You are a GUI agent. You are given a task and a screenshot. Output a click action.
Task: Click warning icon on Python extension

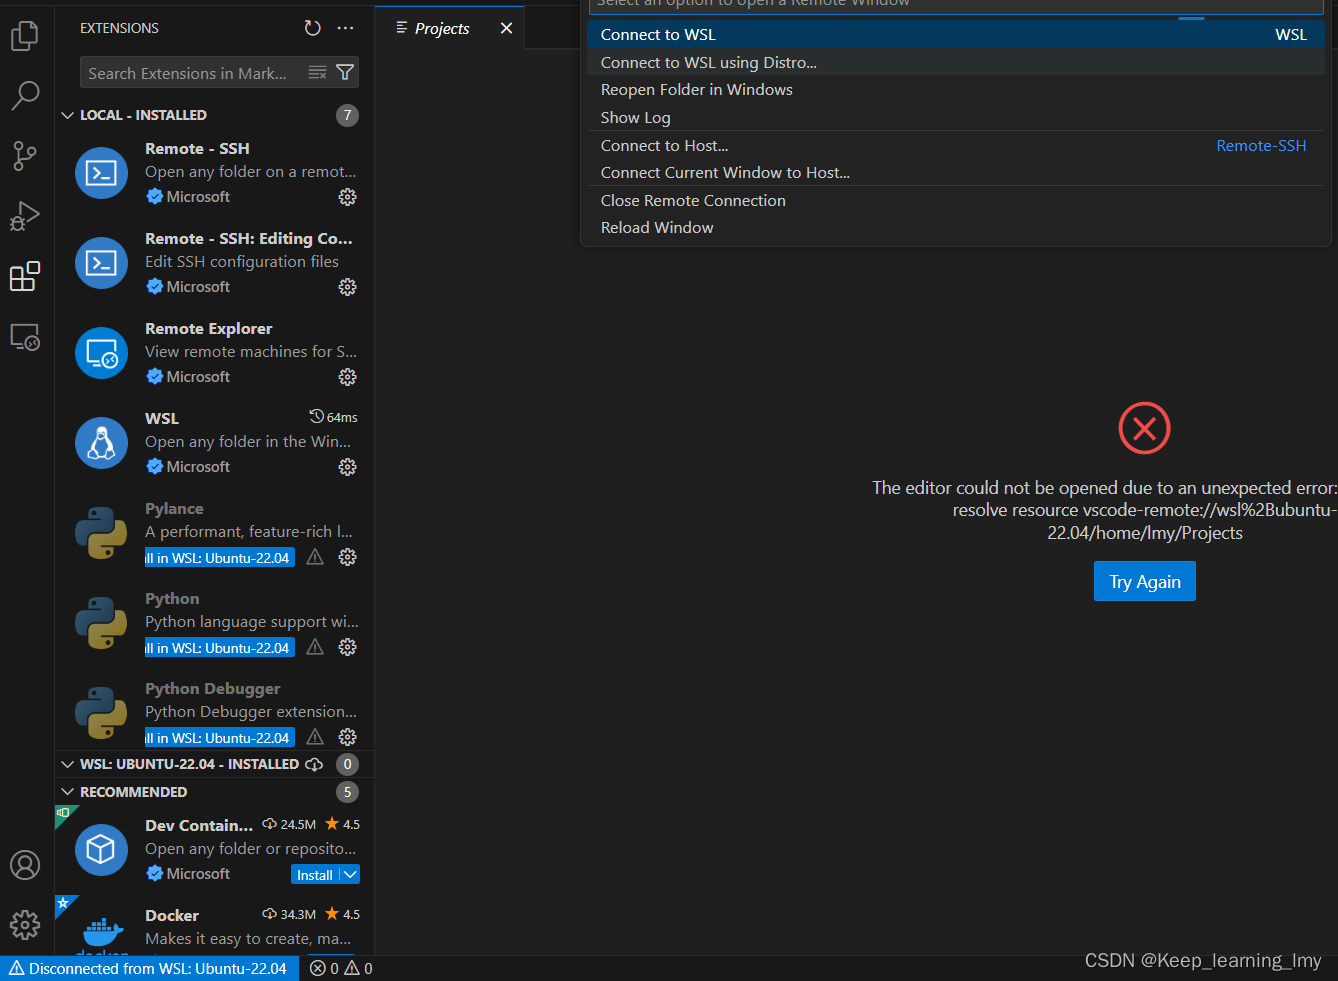coord(315,647)
